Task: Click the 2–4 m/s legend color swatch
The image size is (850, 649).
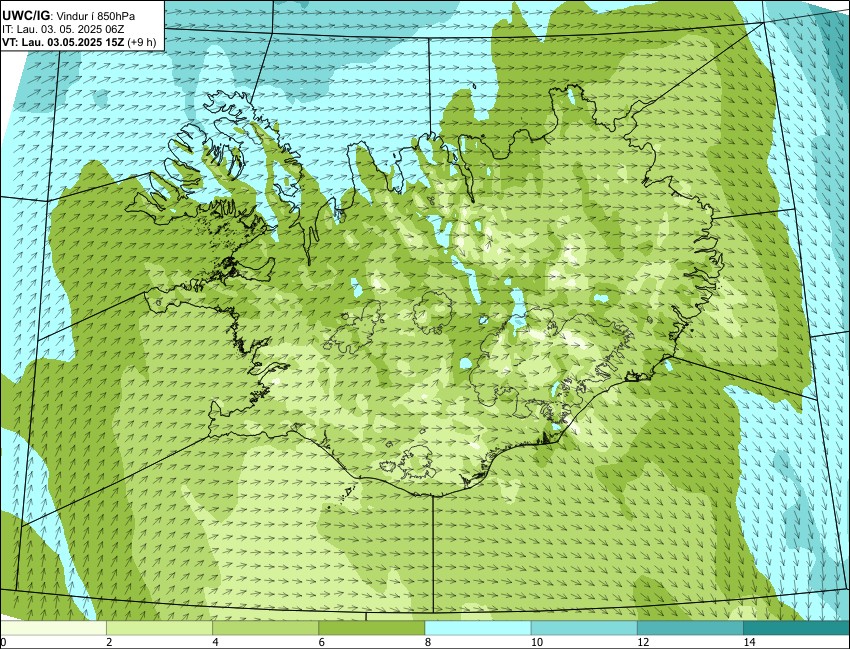Action: pos(159,628)
